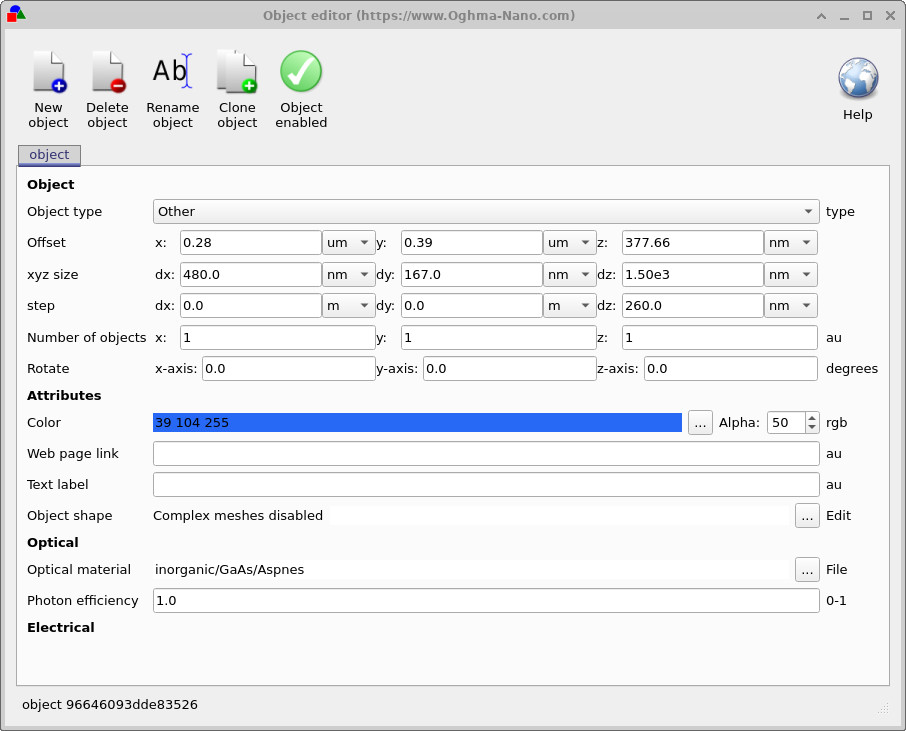Expand the xyz size dy unit dropdown
The width and height of the screenshot is (906, 731).
[569, 275]
